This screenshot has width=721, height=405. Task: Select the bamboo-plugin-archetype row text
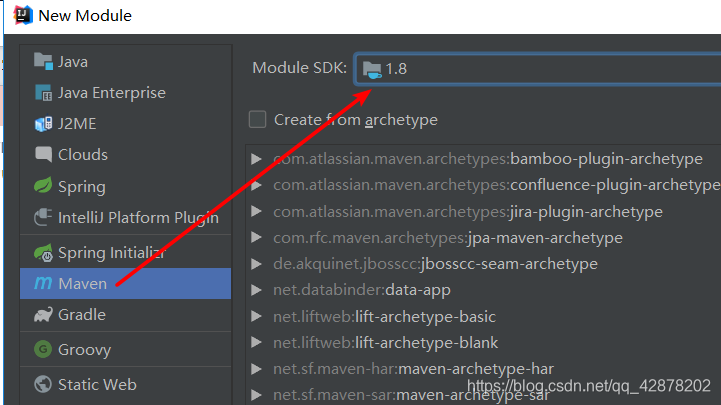[x=488, y=159]
